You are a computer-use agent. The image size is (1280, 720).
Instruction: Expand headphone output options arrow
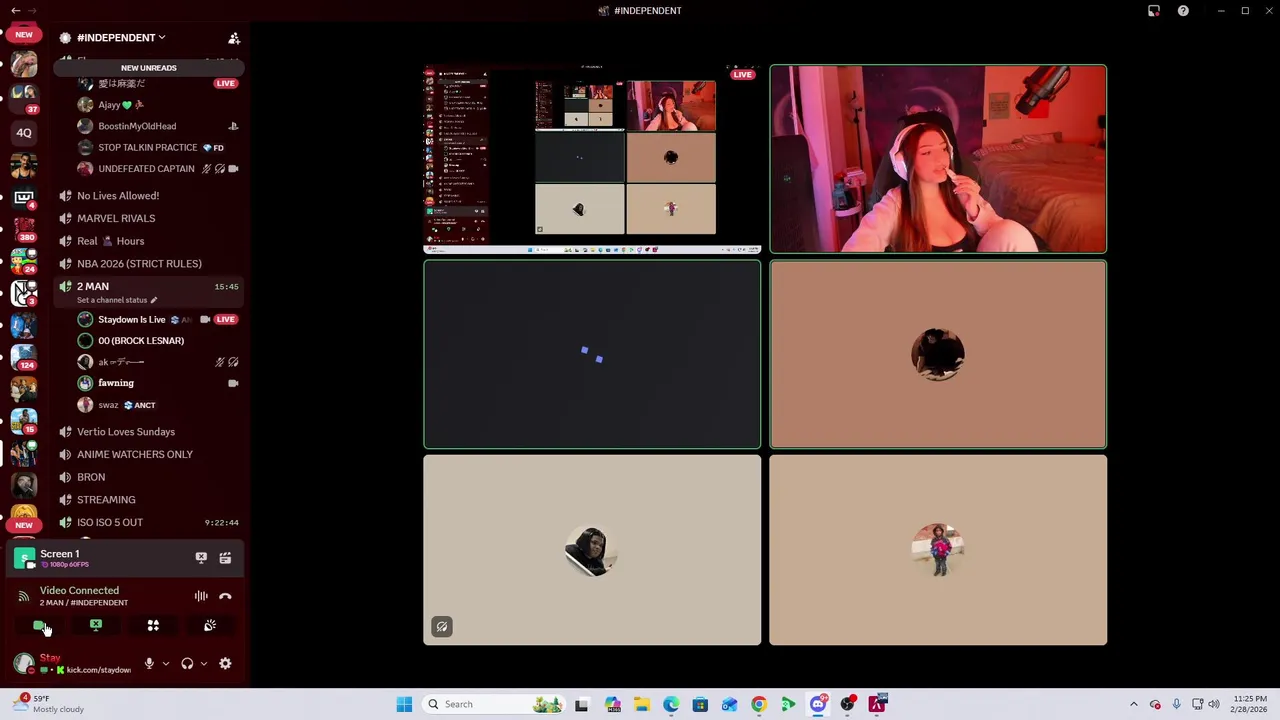(x=203, y=664)
